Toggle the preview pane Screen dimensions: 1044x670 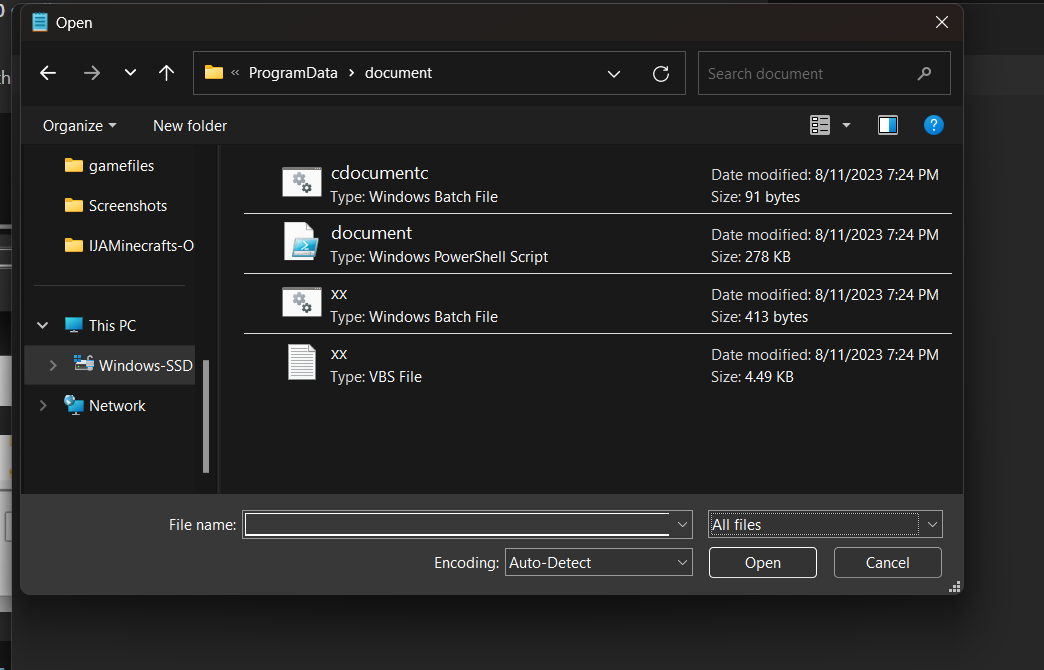click(888, 125)
